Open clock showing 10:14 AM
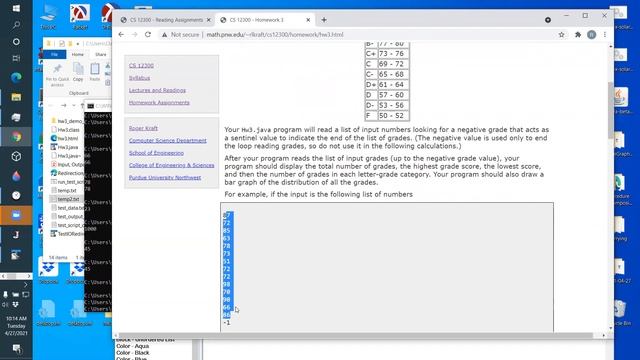 [x=16, y=326]
